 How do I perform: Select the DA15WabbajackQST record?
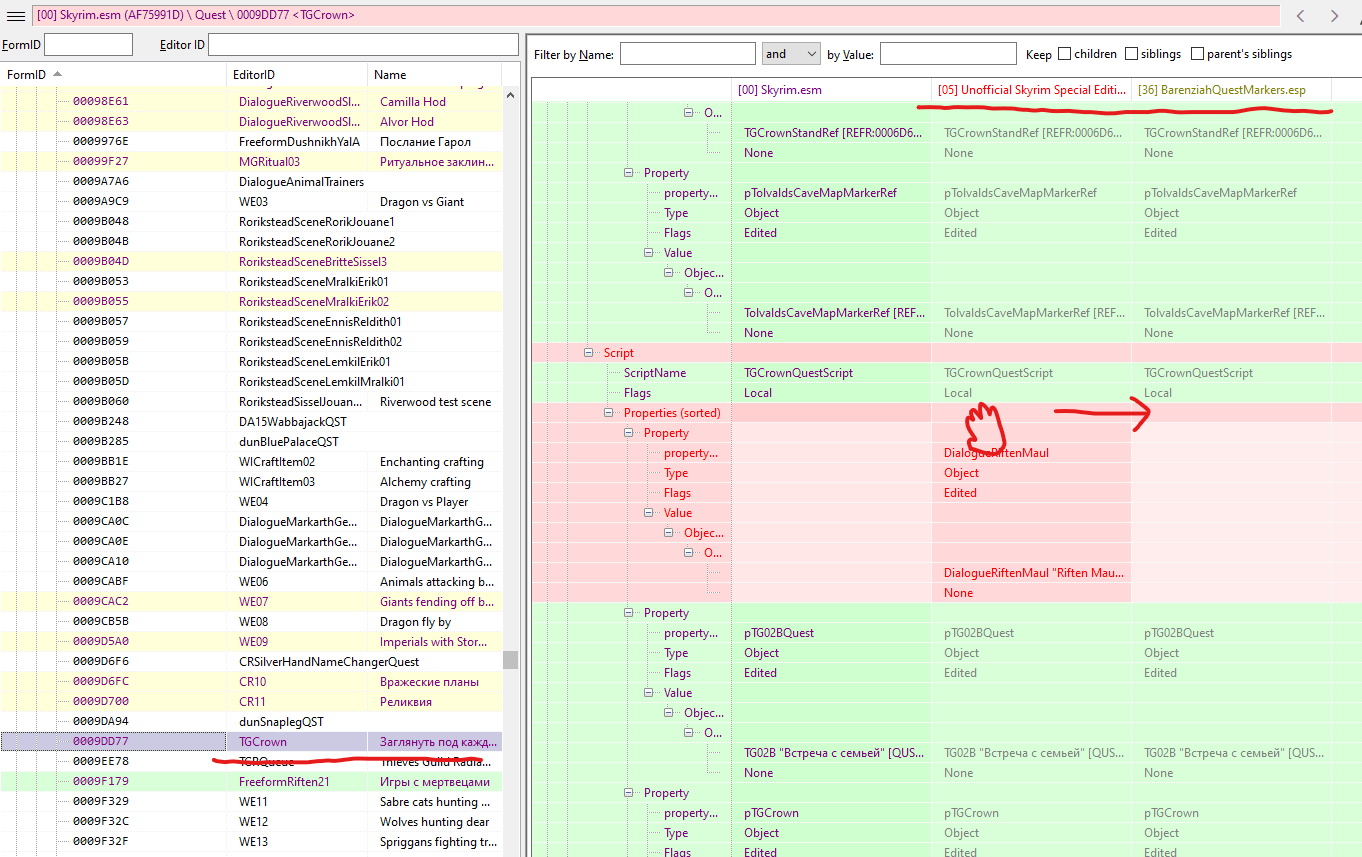[x=251, y=422]
